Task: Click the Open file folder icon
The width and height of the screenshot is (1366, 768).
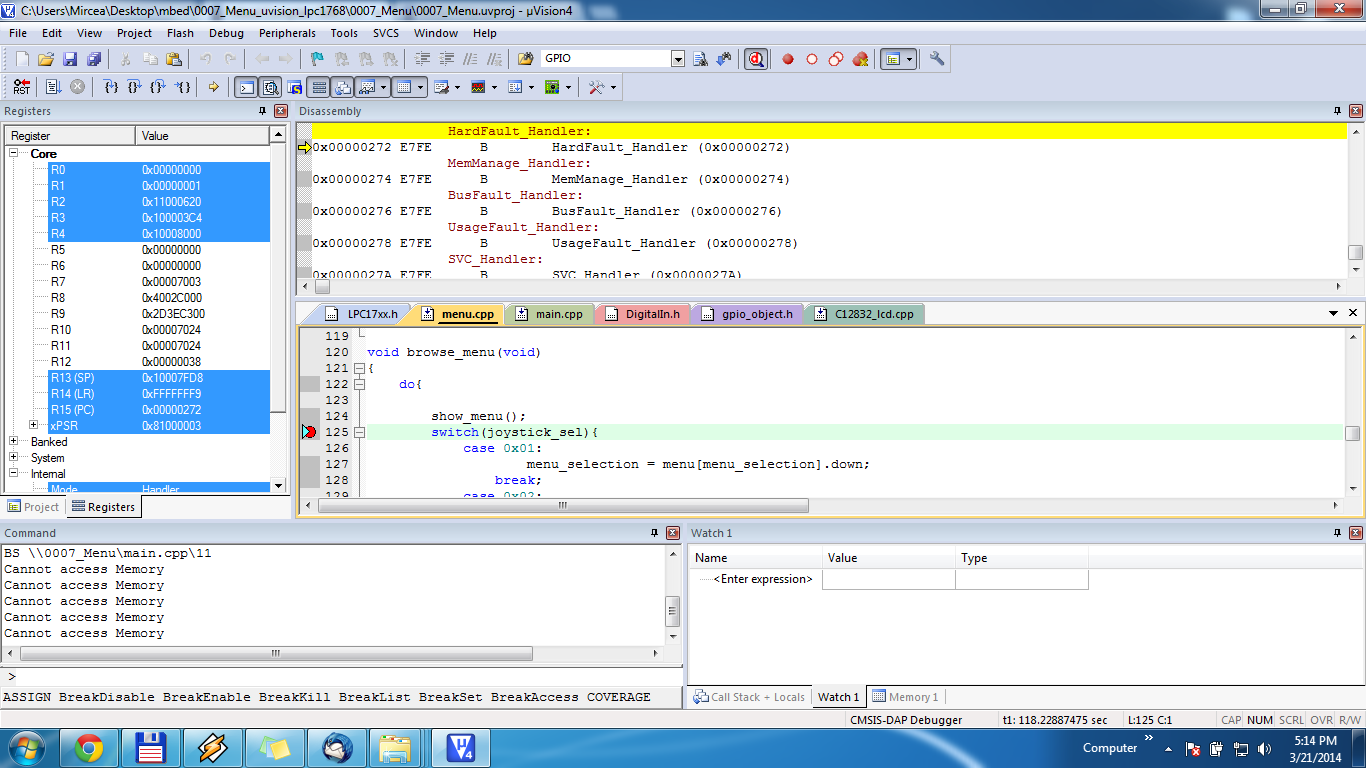Action: click(46, 59)
